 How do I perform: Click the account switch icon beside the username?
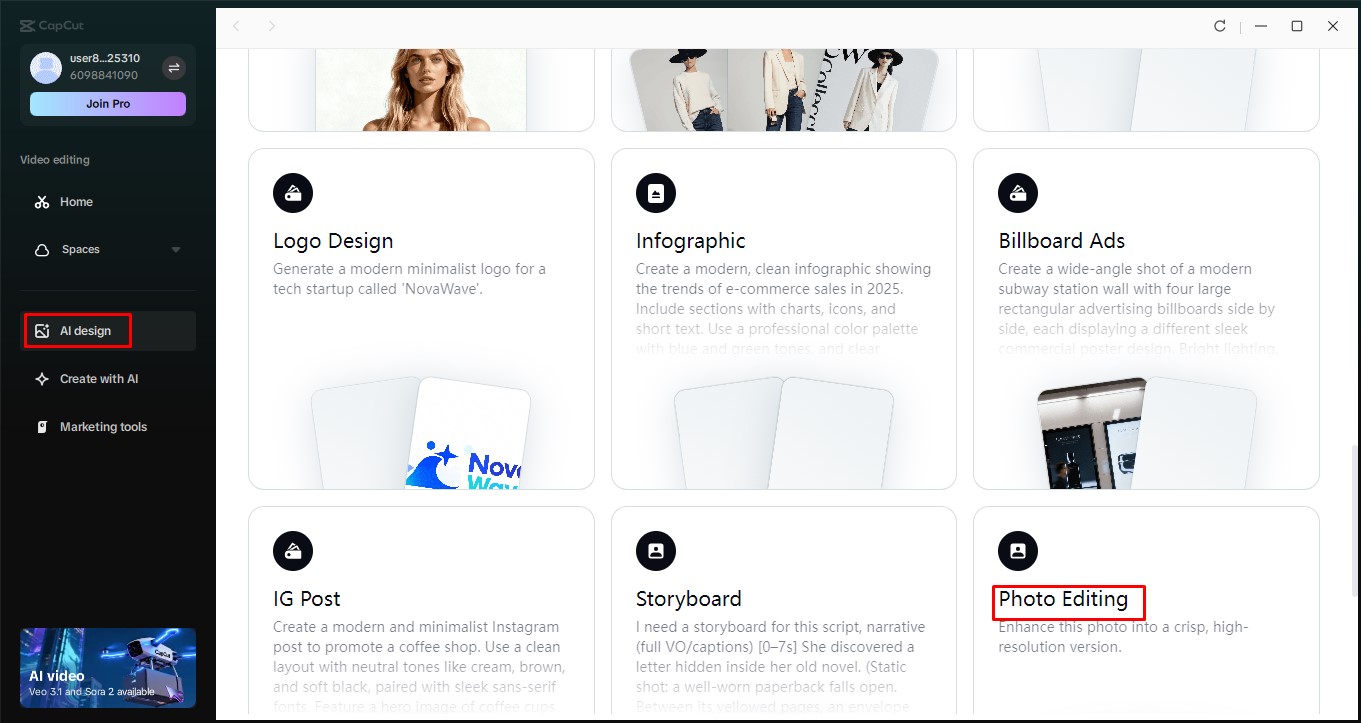pyautogui.click(x=173, y=67)
